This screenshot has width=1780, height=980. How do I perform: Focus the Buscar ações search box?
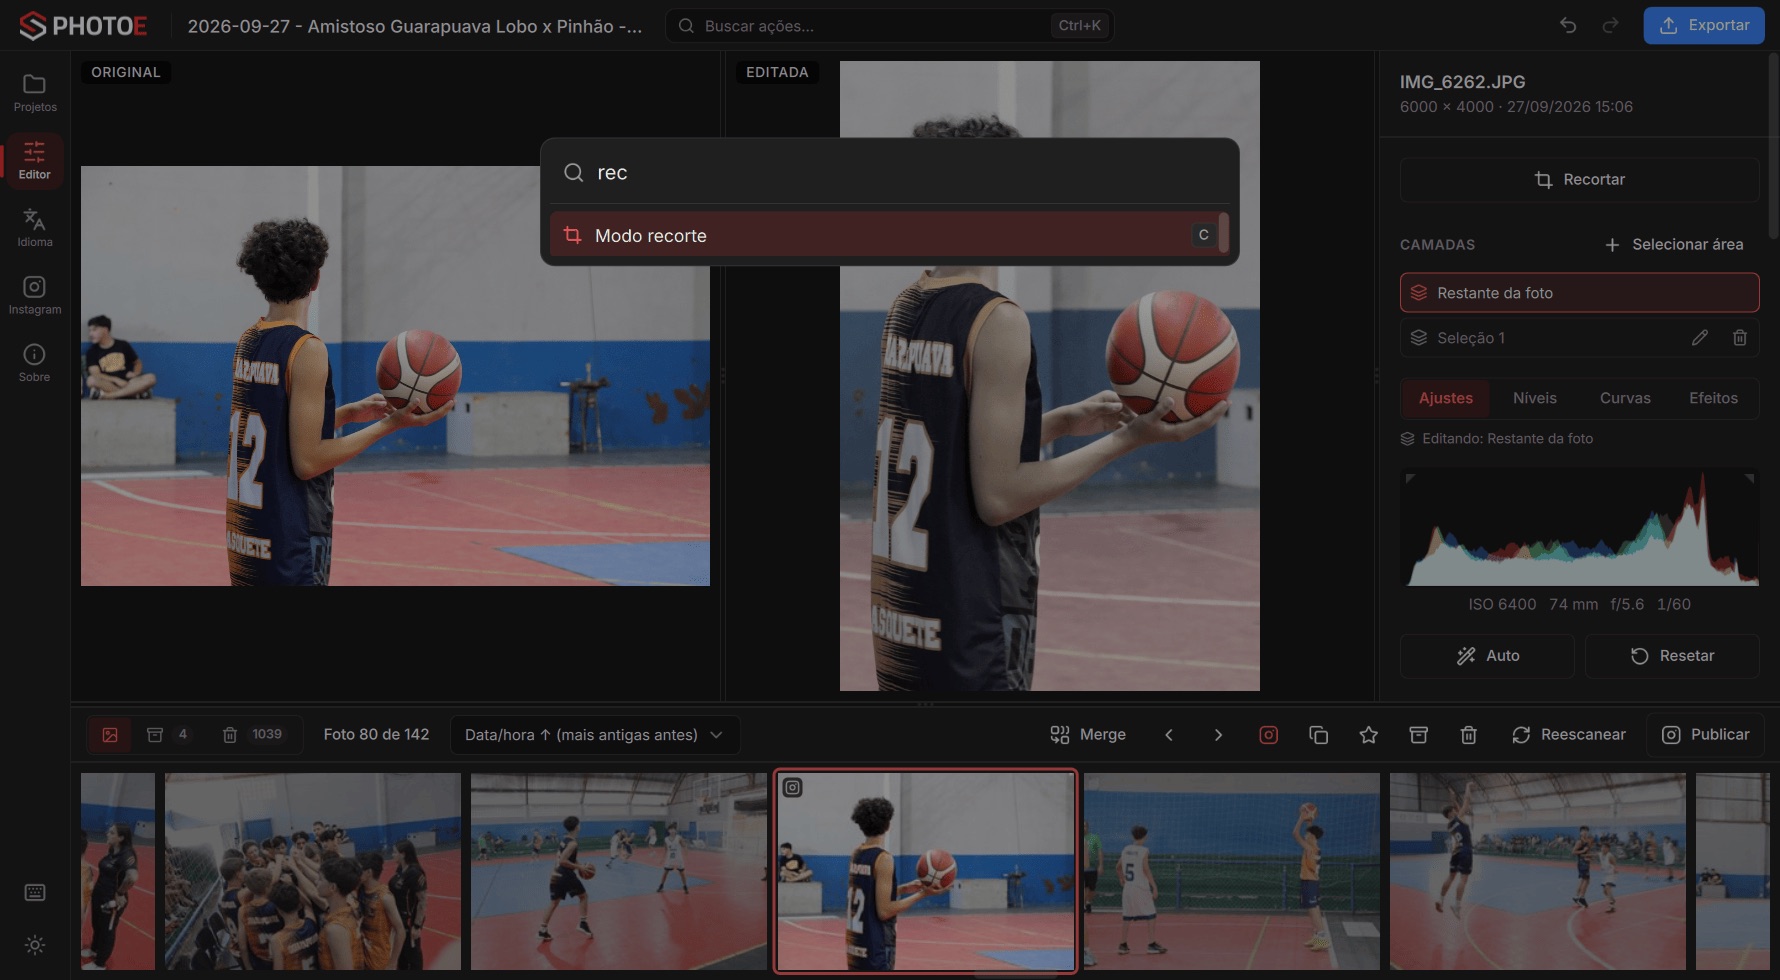click(889, 25)
